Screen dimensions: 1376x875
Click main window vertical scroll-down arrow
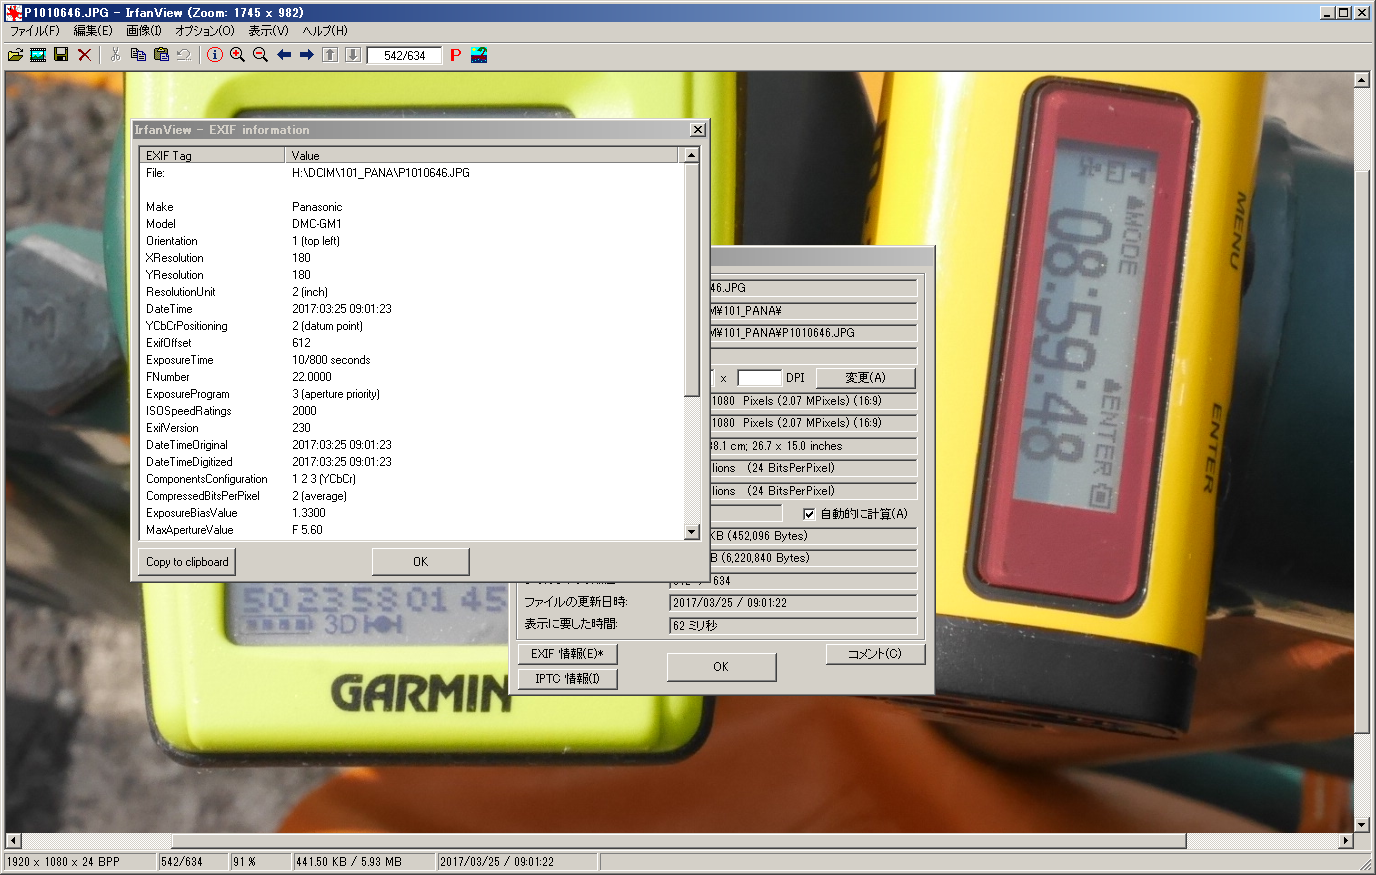1361,825
